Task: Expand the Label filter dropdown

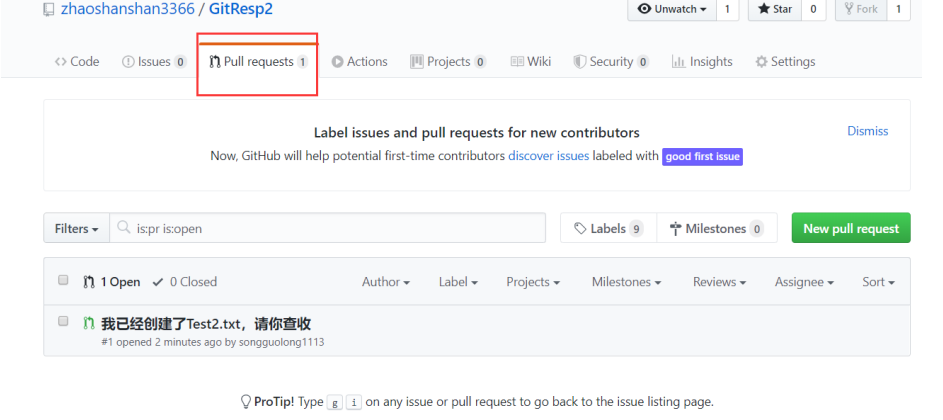Action: point(458,282)
